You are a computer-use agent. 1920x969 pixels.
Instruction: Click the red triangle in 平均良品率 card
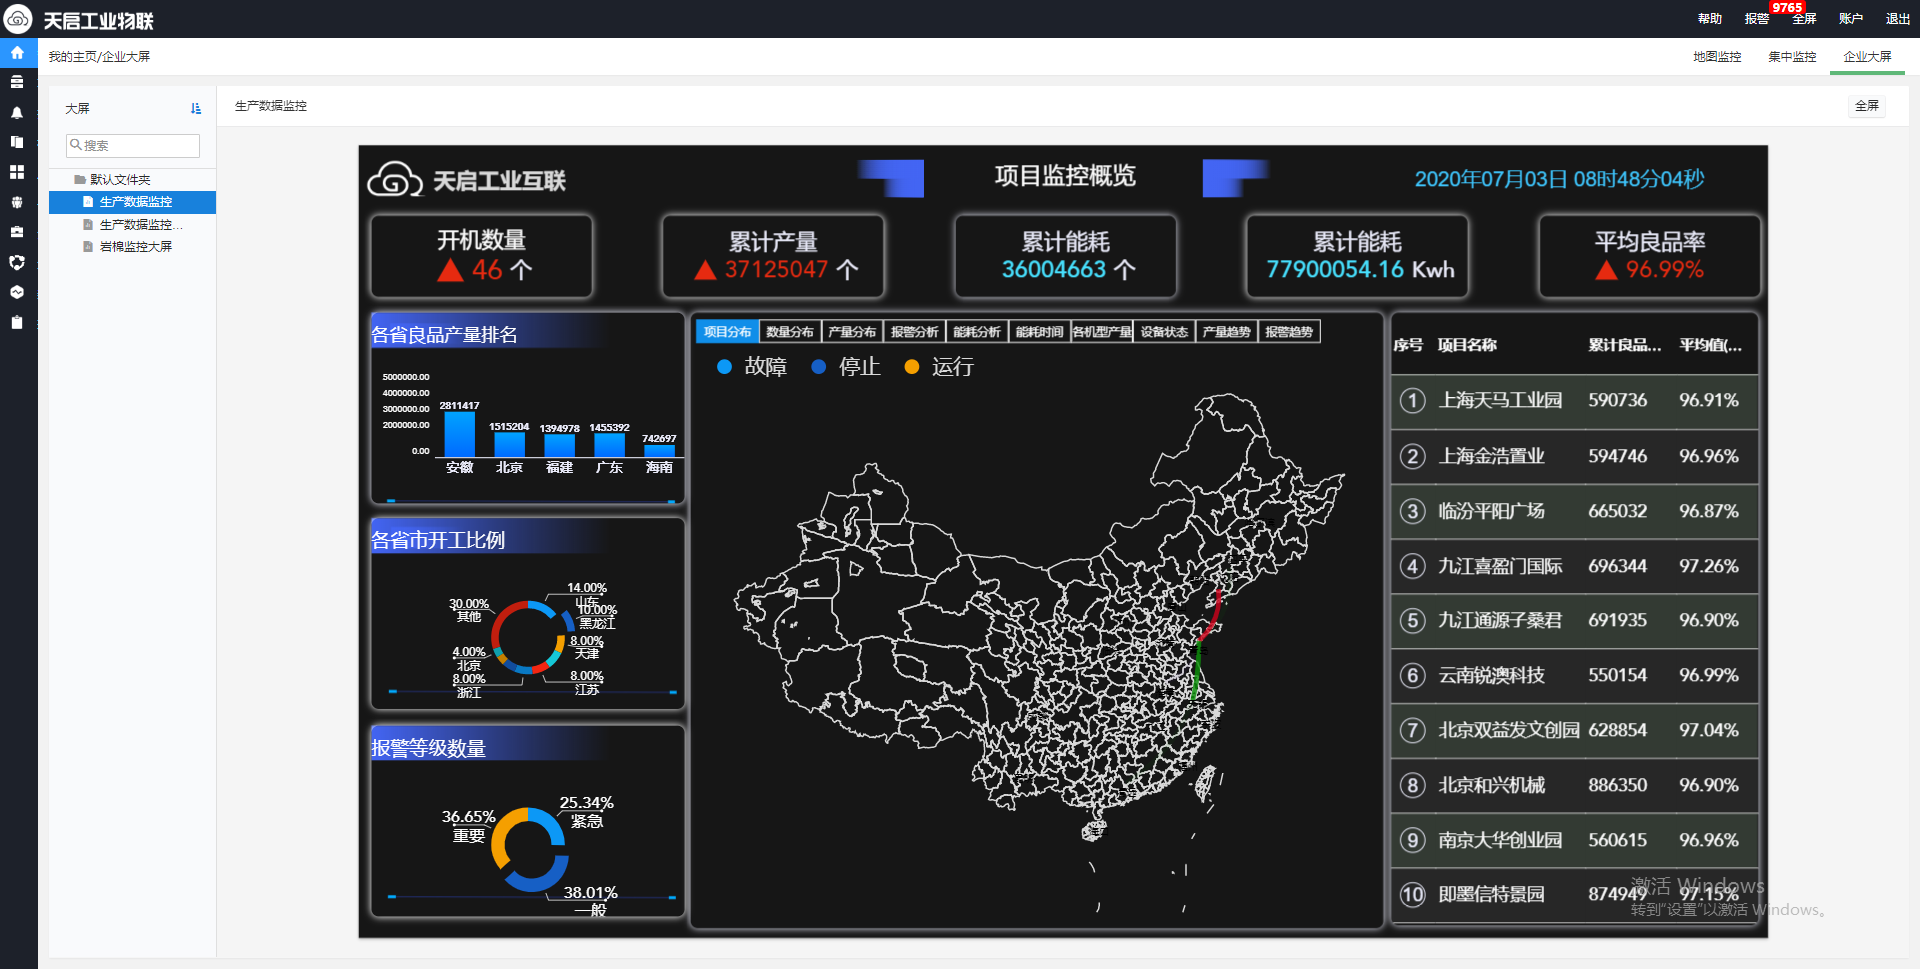[1606, 270]
